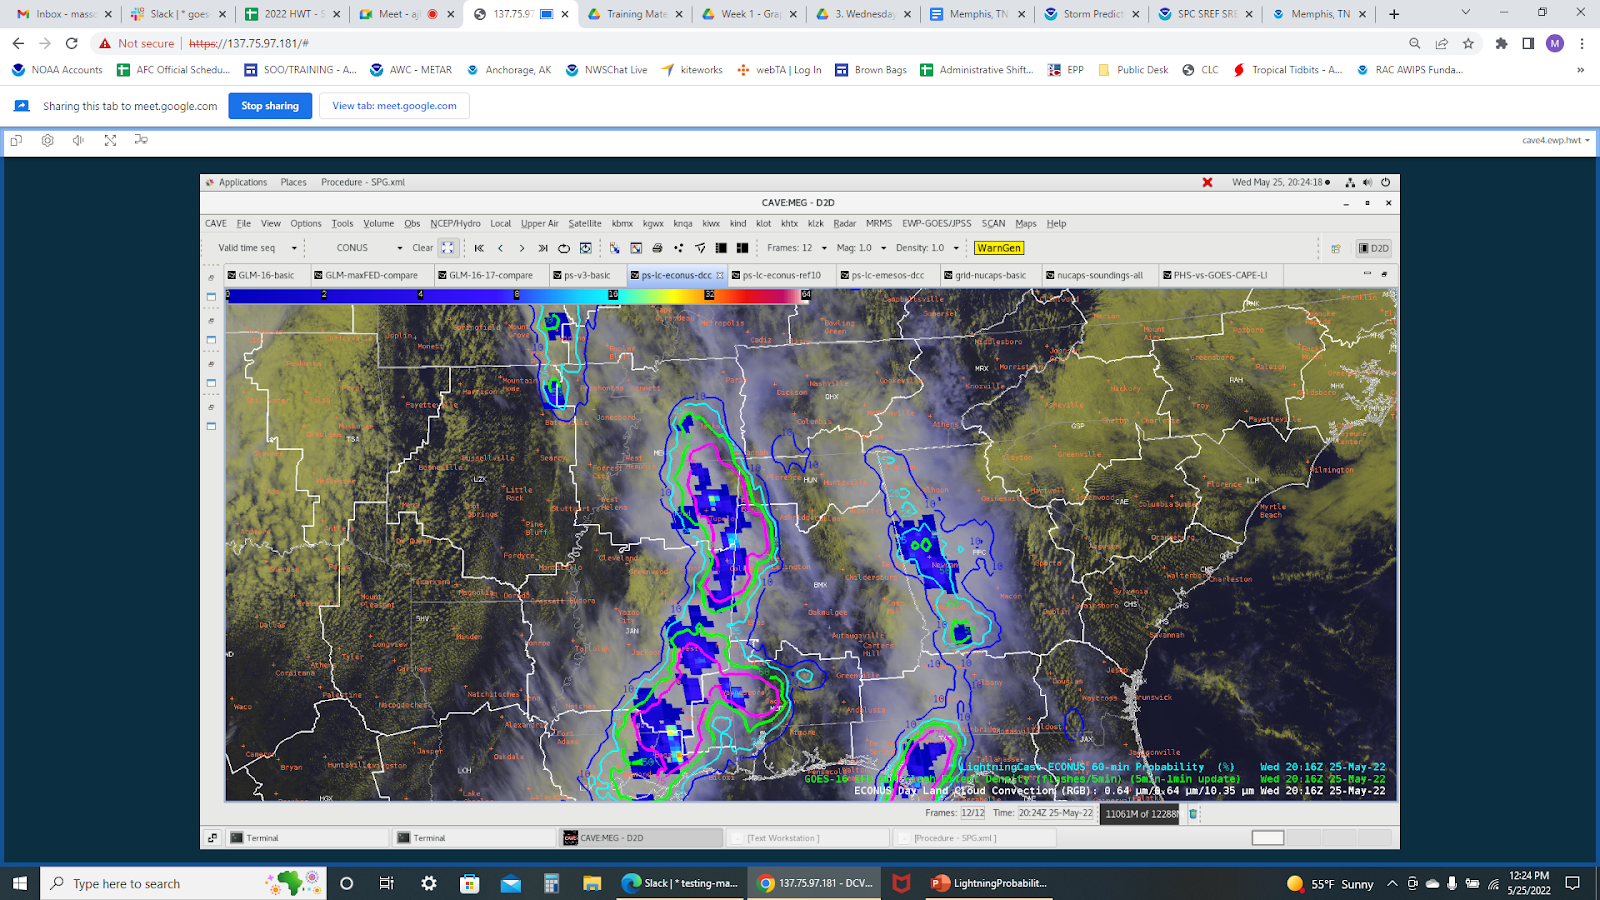Open the Valid time seq dropdown
The width and height of the screenshot is (1600, 900).
coord(258,248)
